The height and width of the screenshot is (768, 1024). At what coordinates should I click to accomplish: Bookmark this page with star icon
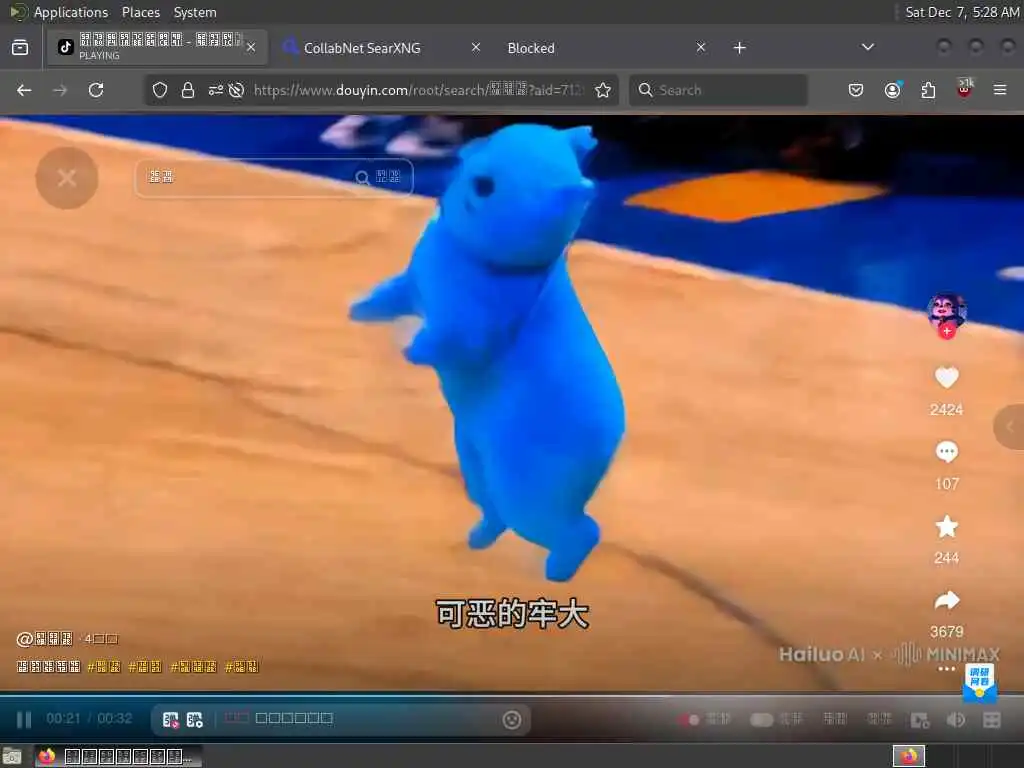[603, 90]
